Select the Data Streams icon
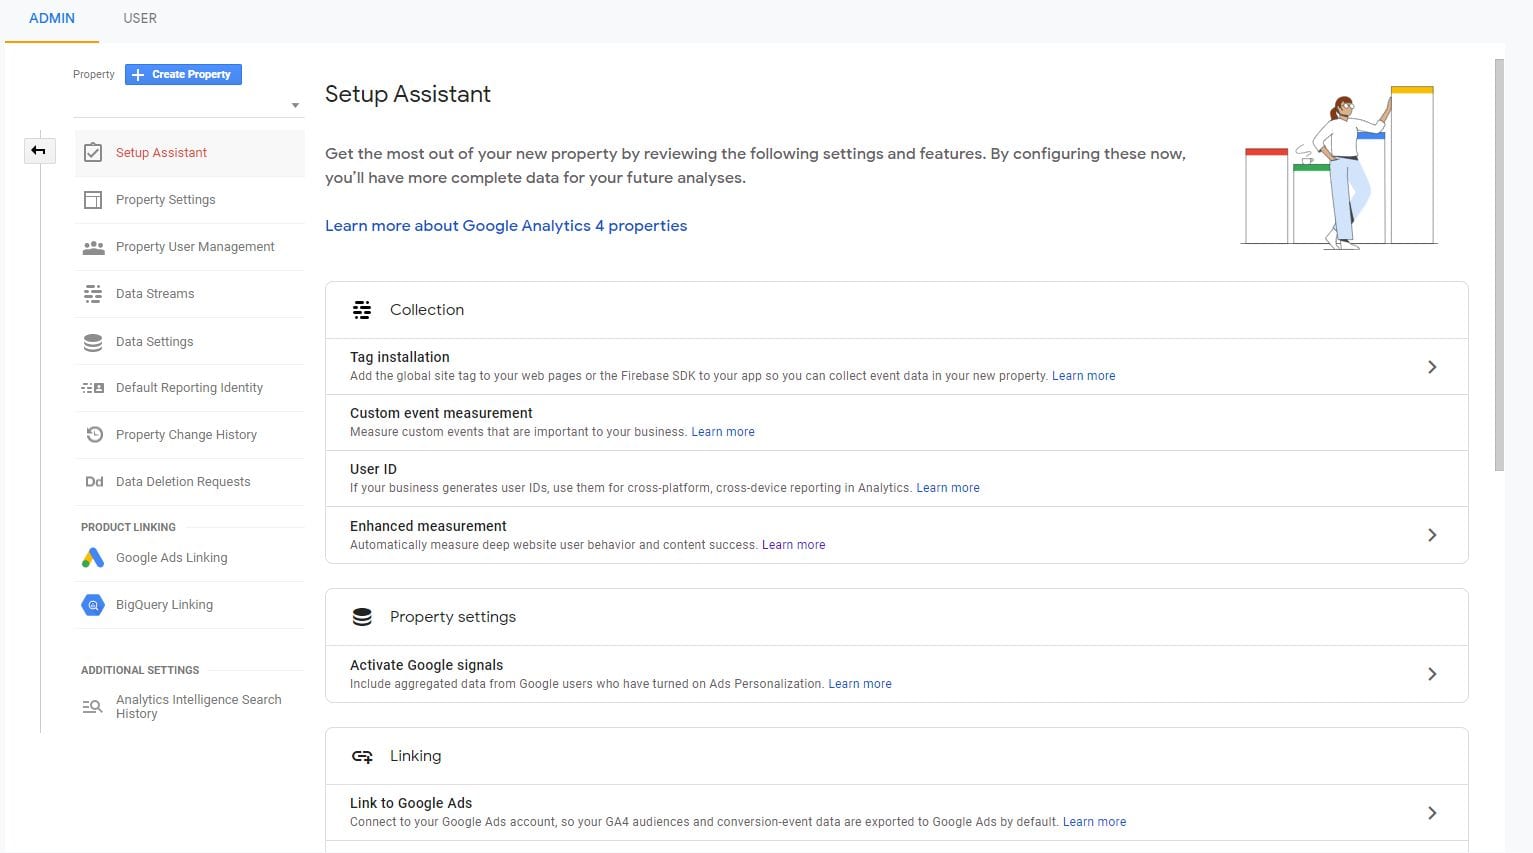Viewport: 1533px width, 853px height. 93,293
